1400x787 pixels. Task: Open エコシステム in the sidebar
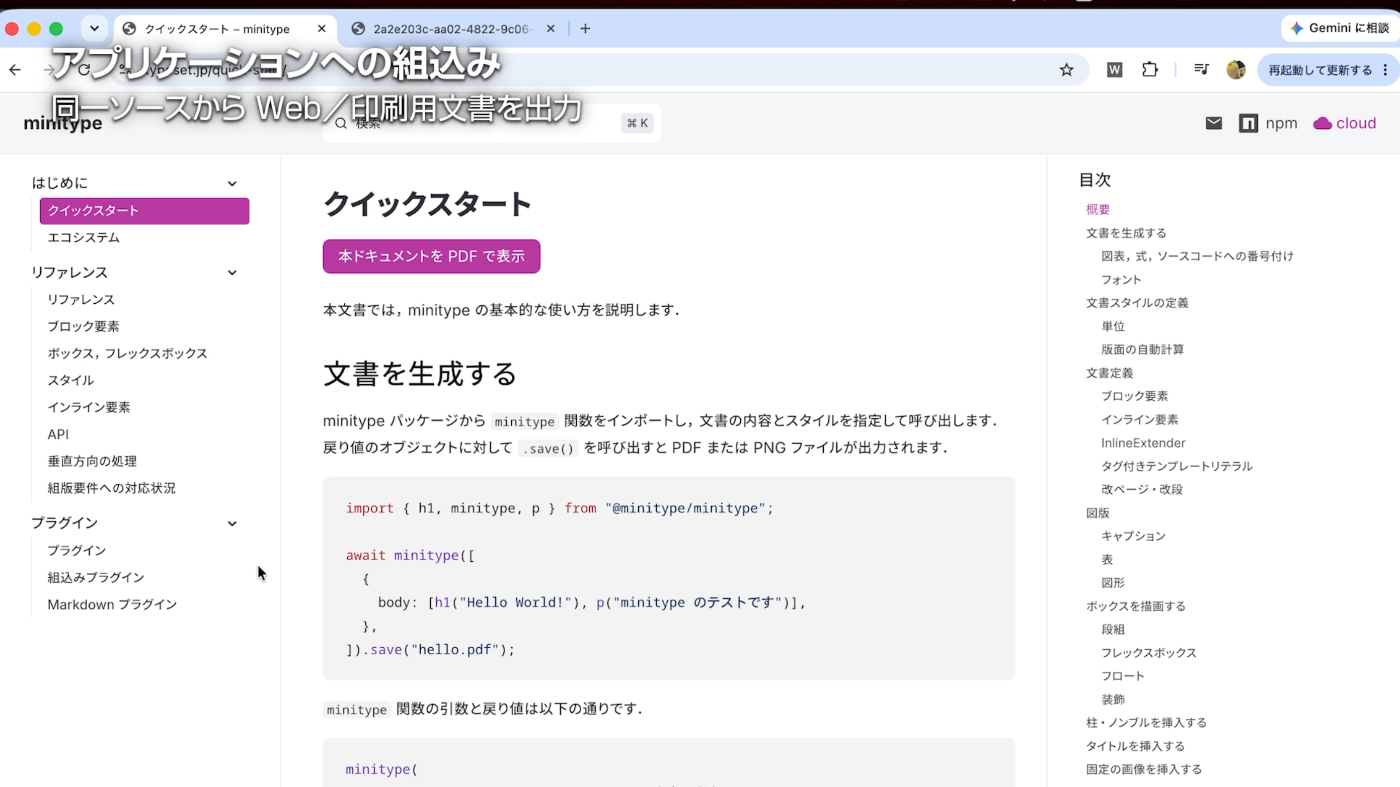(x=84, y=238)
